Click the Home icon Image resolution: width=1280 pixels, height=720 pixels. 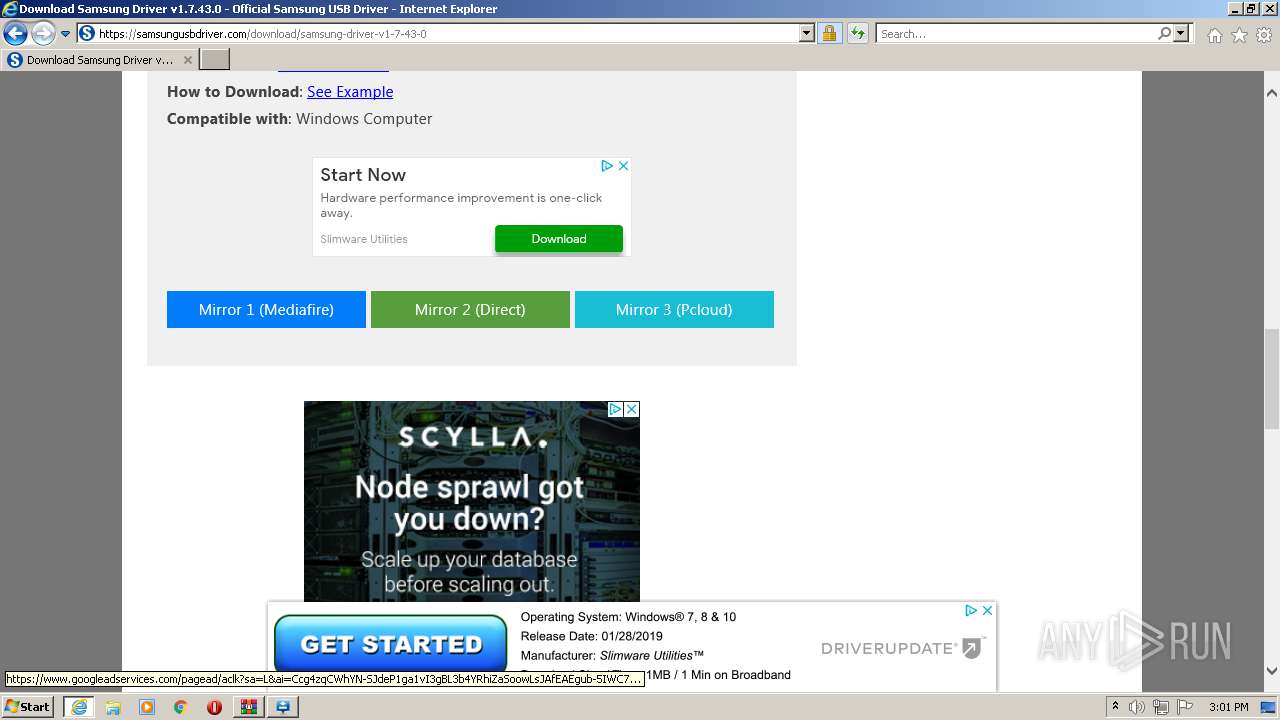1214,35
